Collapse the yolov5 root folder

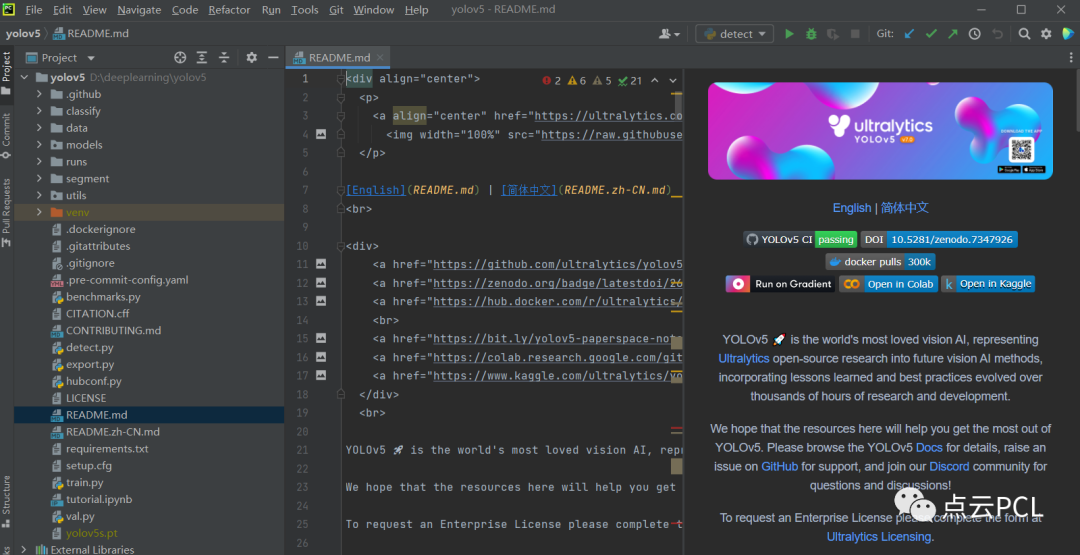coord(25,77)
